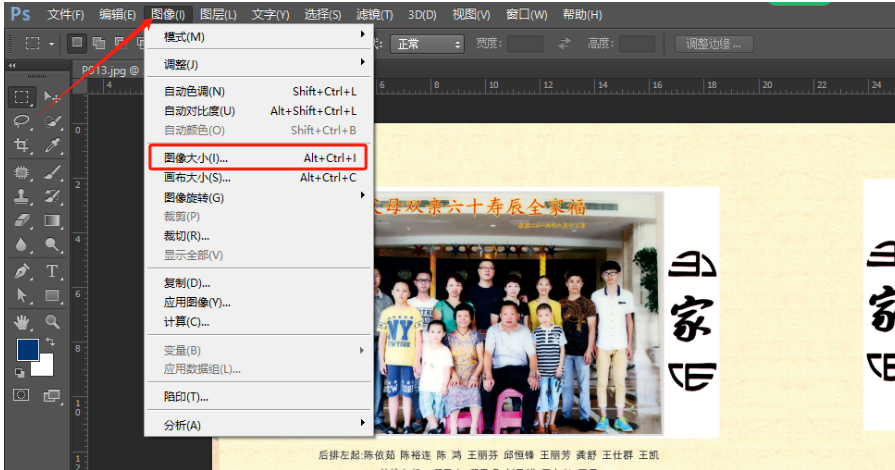The width and height of the screenshot is (895, 470).
Task: Select the Eraser tool
Action: tap(22, 220)
